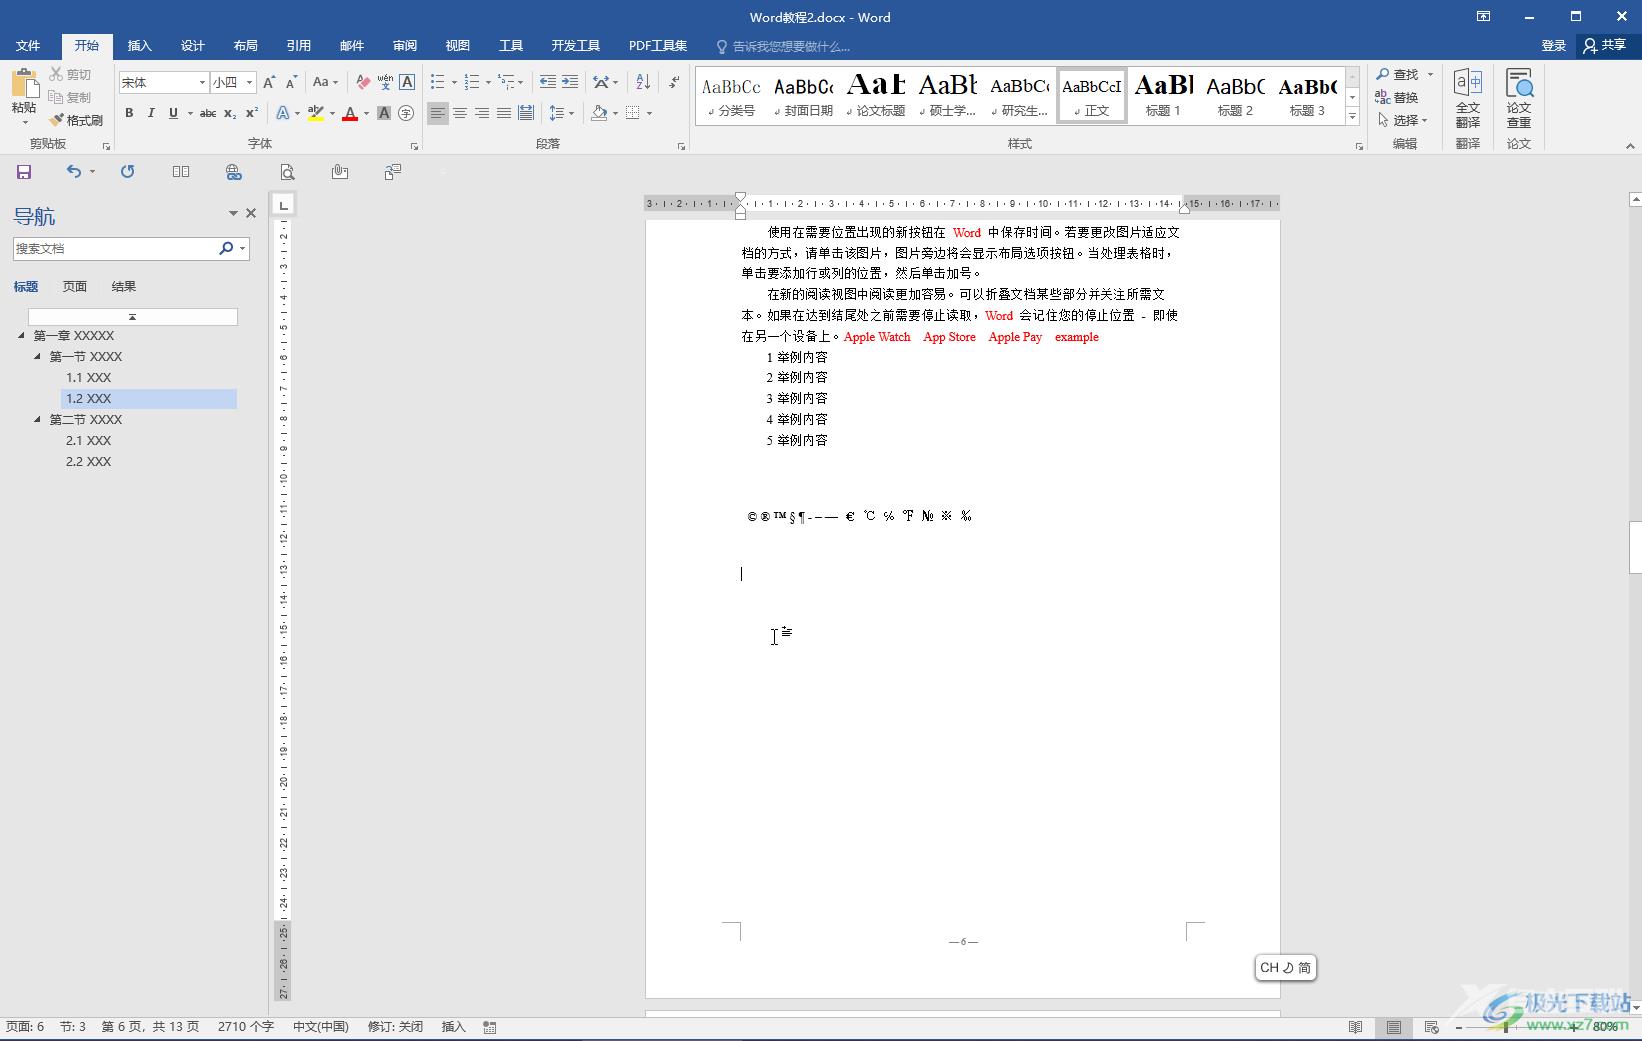Undo the last action
The image size is (1642, 1041).
tap(73, 172)
